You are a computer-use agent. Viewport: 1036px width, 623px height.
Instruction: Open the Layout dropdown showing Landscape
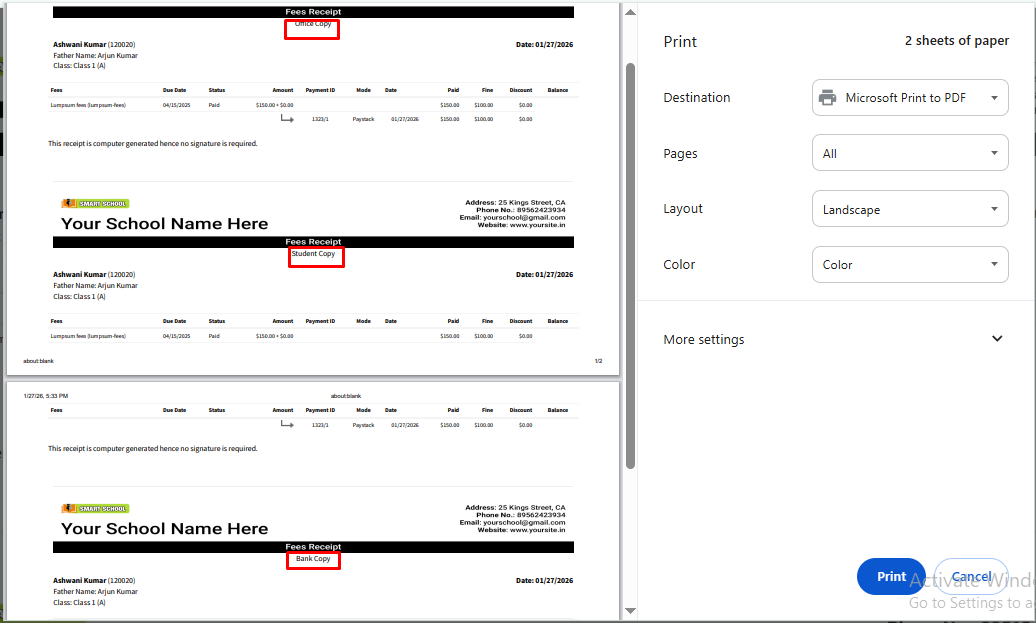coord(909,210)
